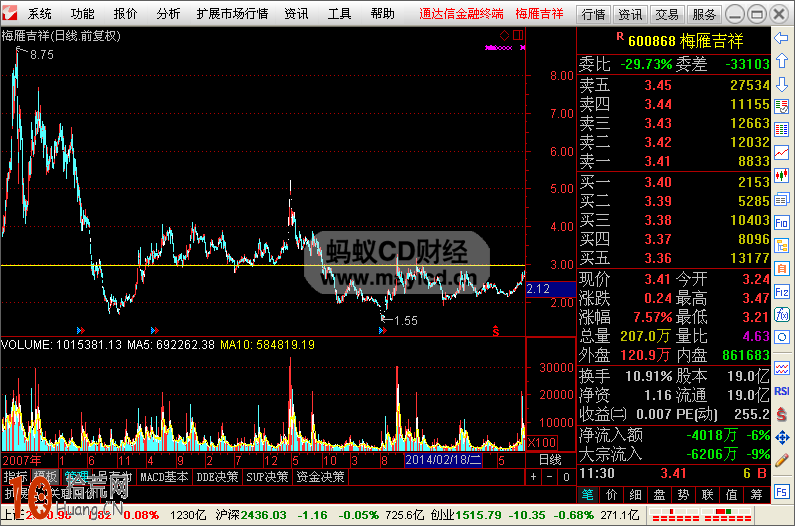Switch to the intraday line chart icon
This screenshot has height=526, width=795.
(781, 152)
